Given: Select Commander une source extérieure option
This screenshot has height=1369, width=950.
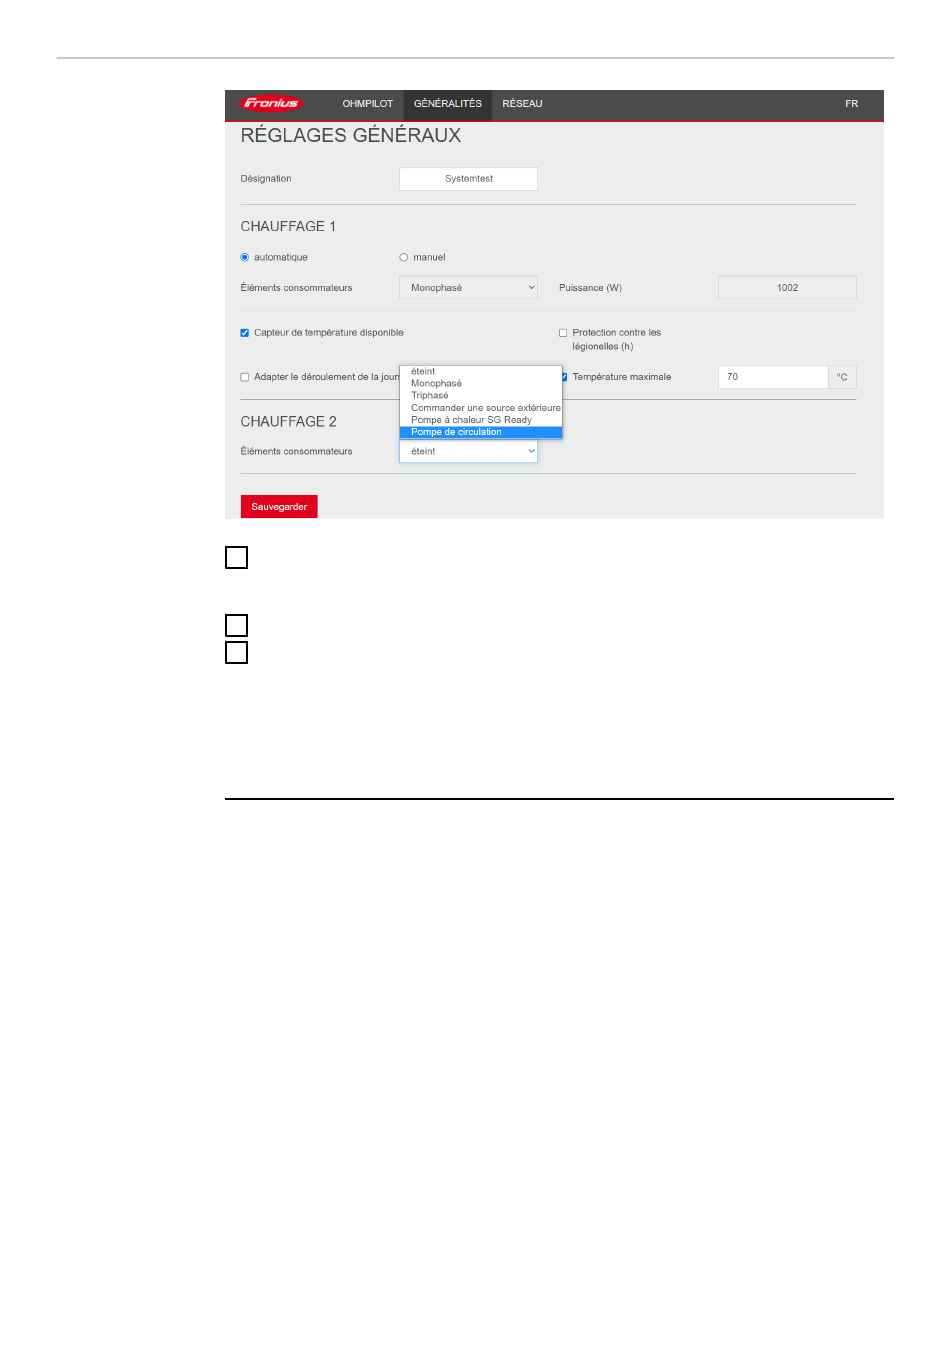Looking at the screenshot, I should 481,408.
